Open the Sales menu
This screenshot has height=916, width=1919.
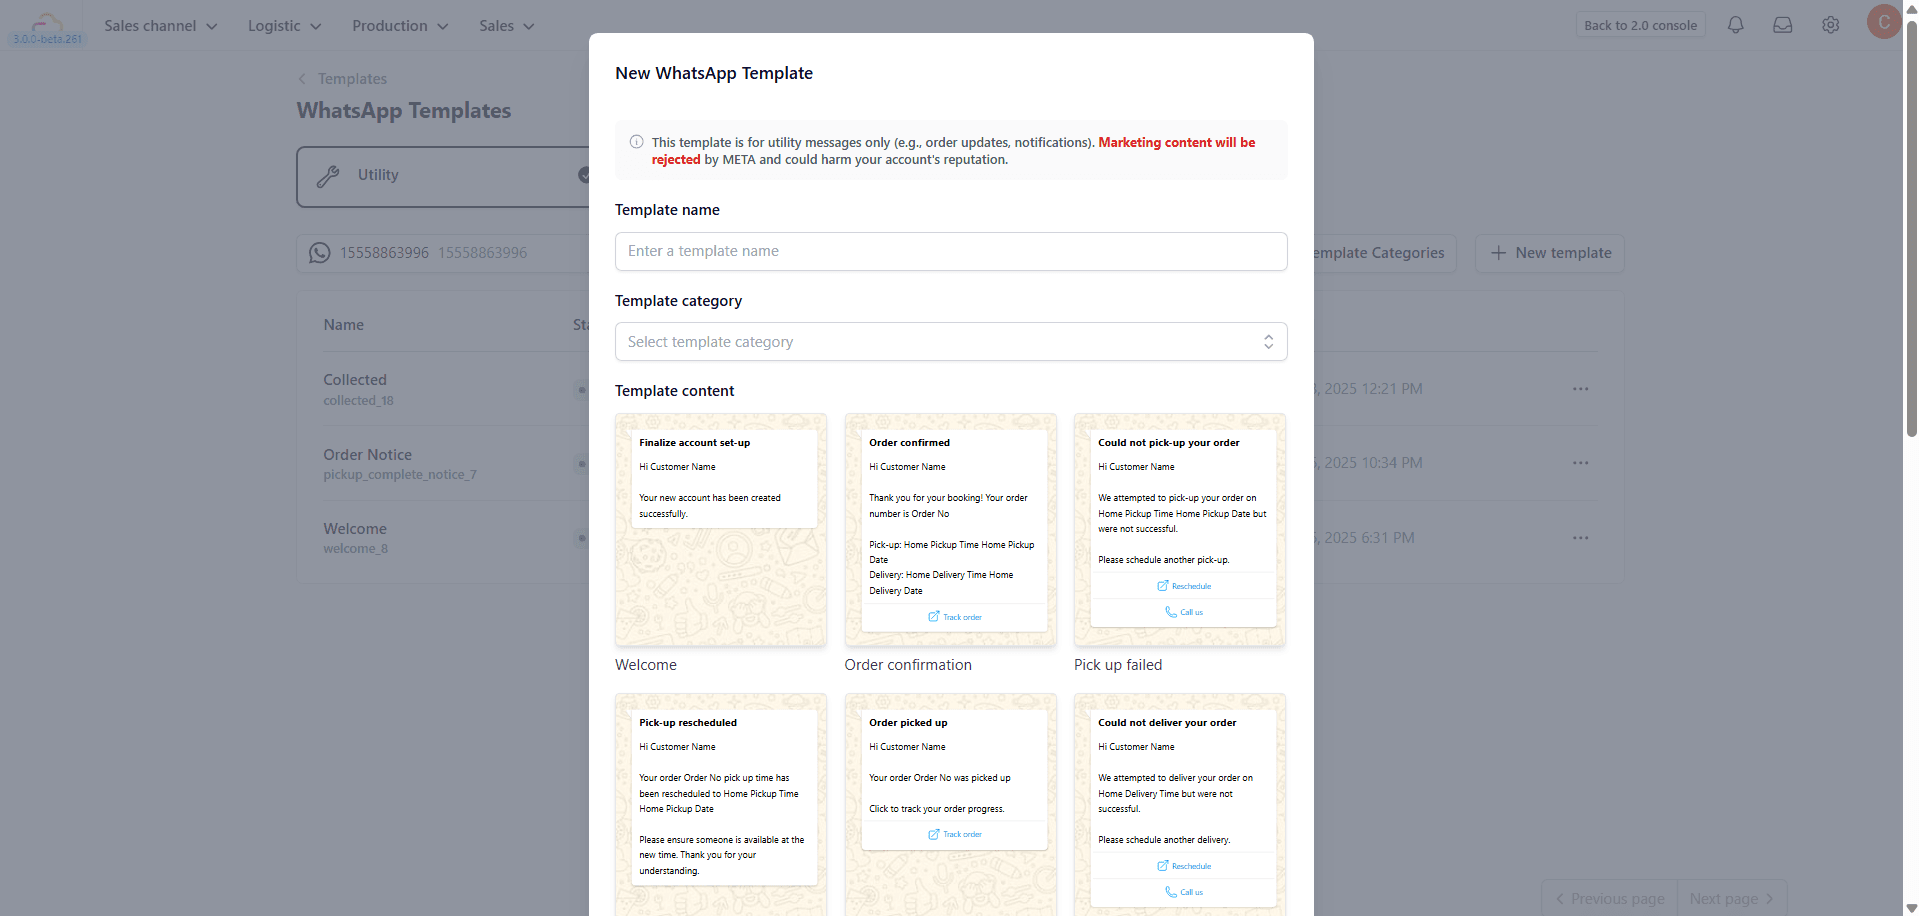506,26
